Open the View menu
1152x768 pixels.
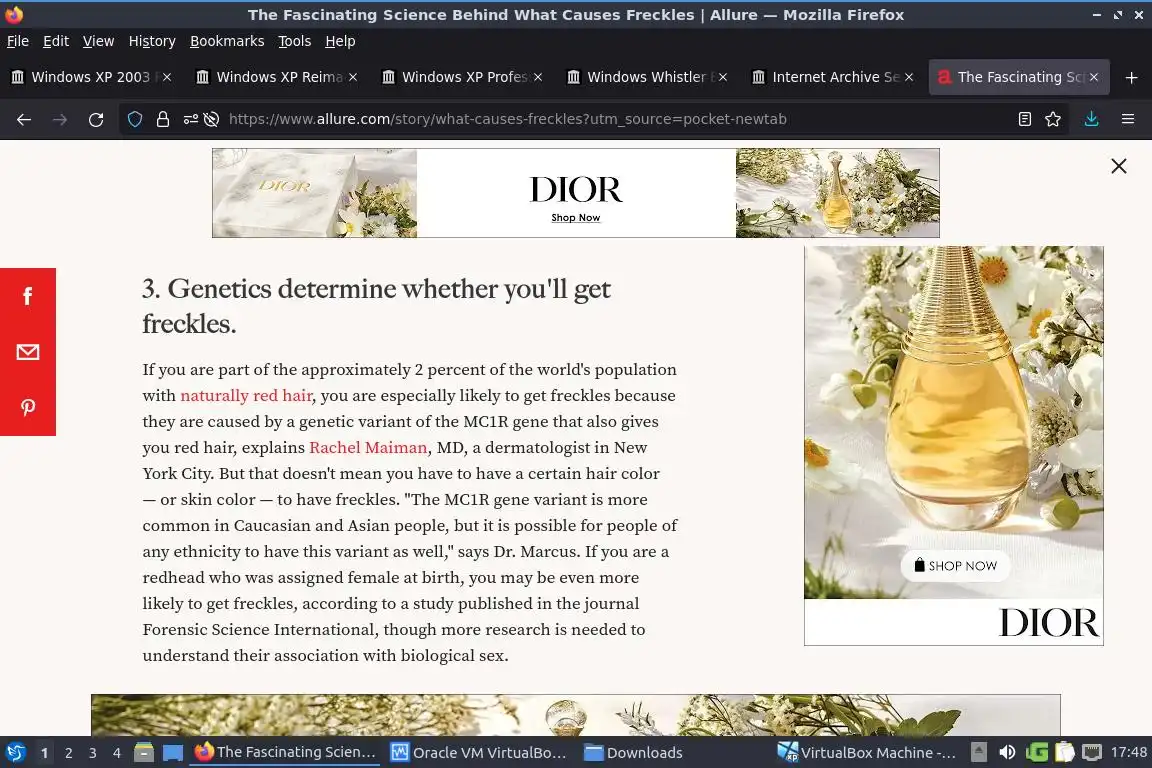tap(98, 41)
